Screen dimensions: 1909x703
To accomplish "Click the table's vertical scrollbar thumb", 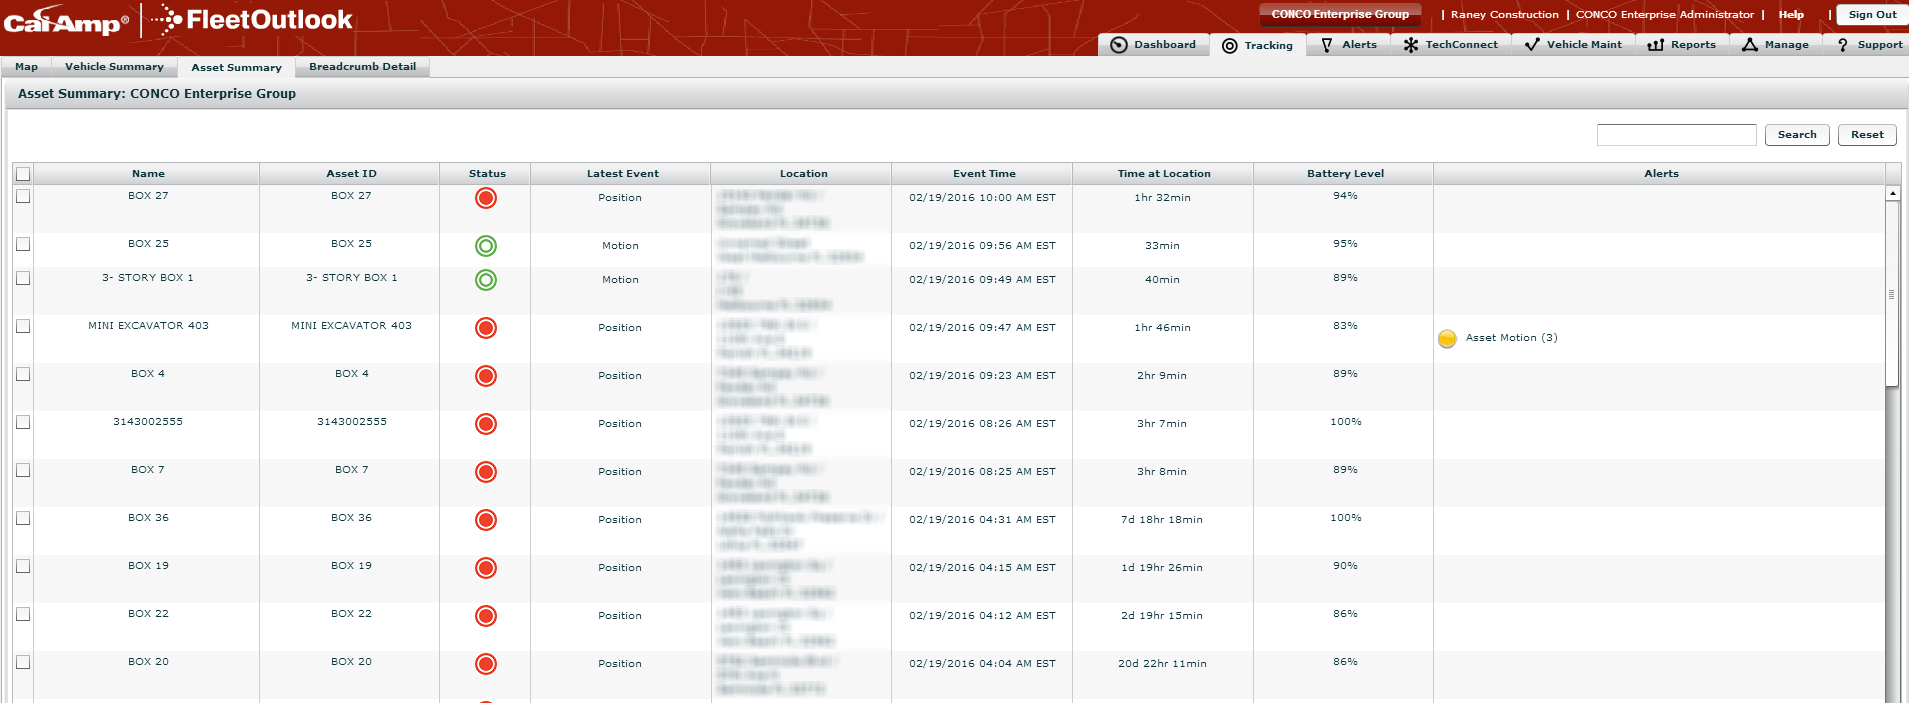I will pyautogui.click(x=1891, y=294).
